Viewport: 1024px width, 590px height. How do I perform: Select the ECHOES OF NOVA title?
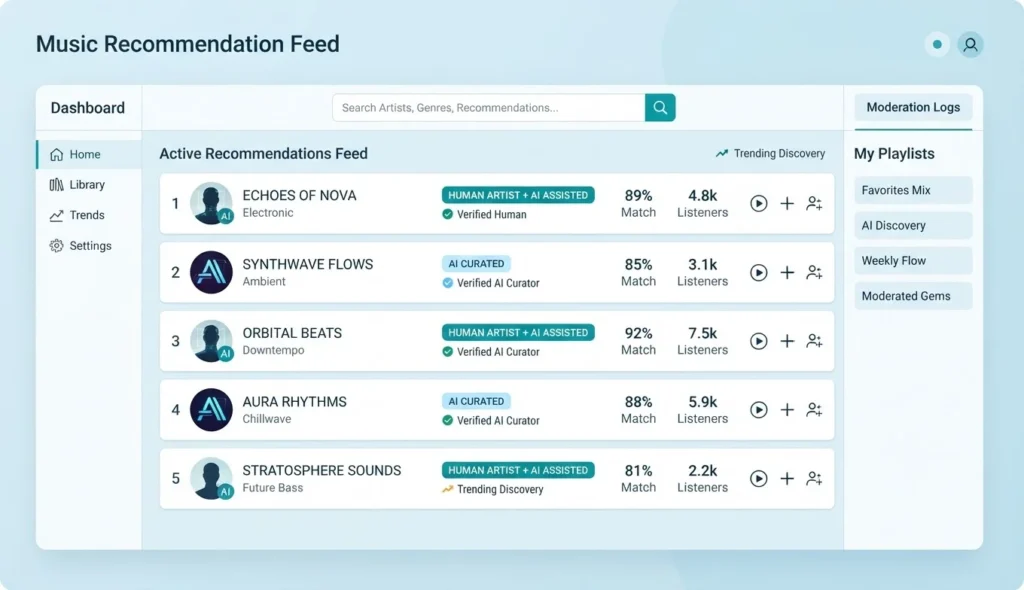(299, 195)
